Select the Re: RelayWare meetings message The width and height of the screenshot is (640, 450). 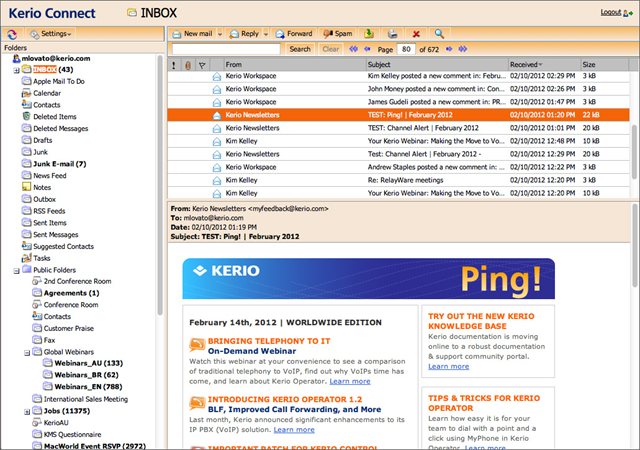398,180
